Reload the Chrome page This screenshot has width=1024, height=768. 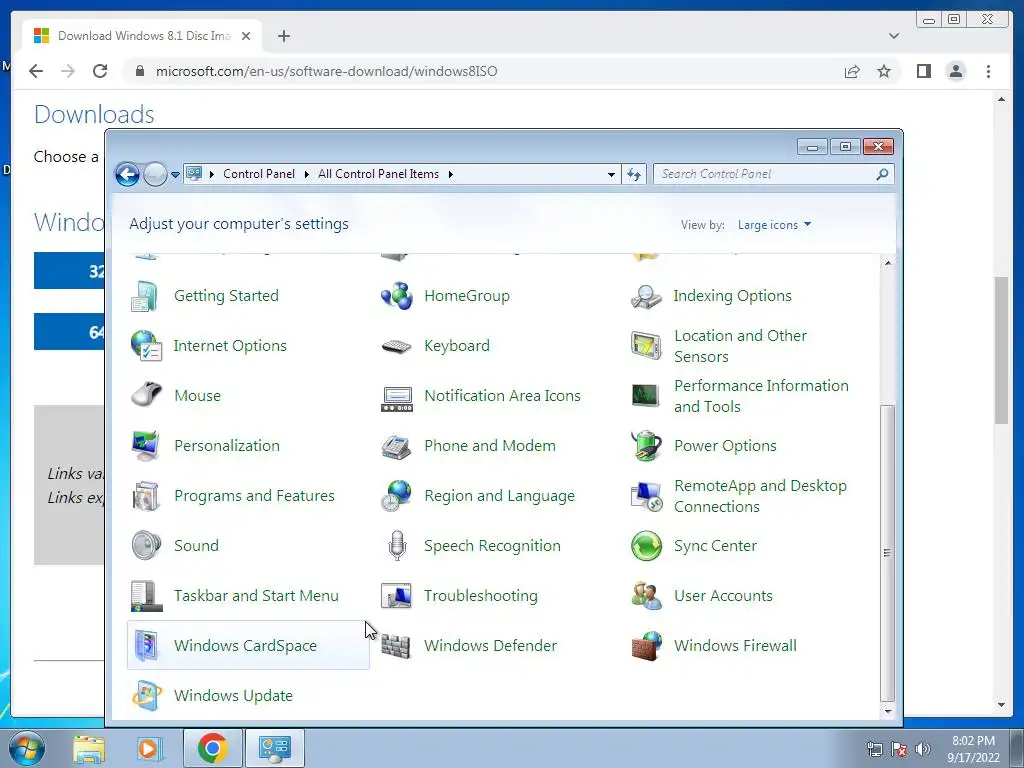click(x=100, y=71)
